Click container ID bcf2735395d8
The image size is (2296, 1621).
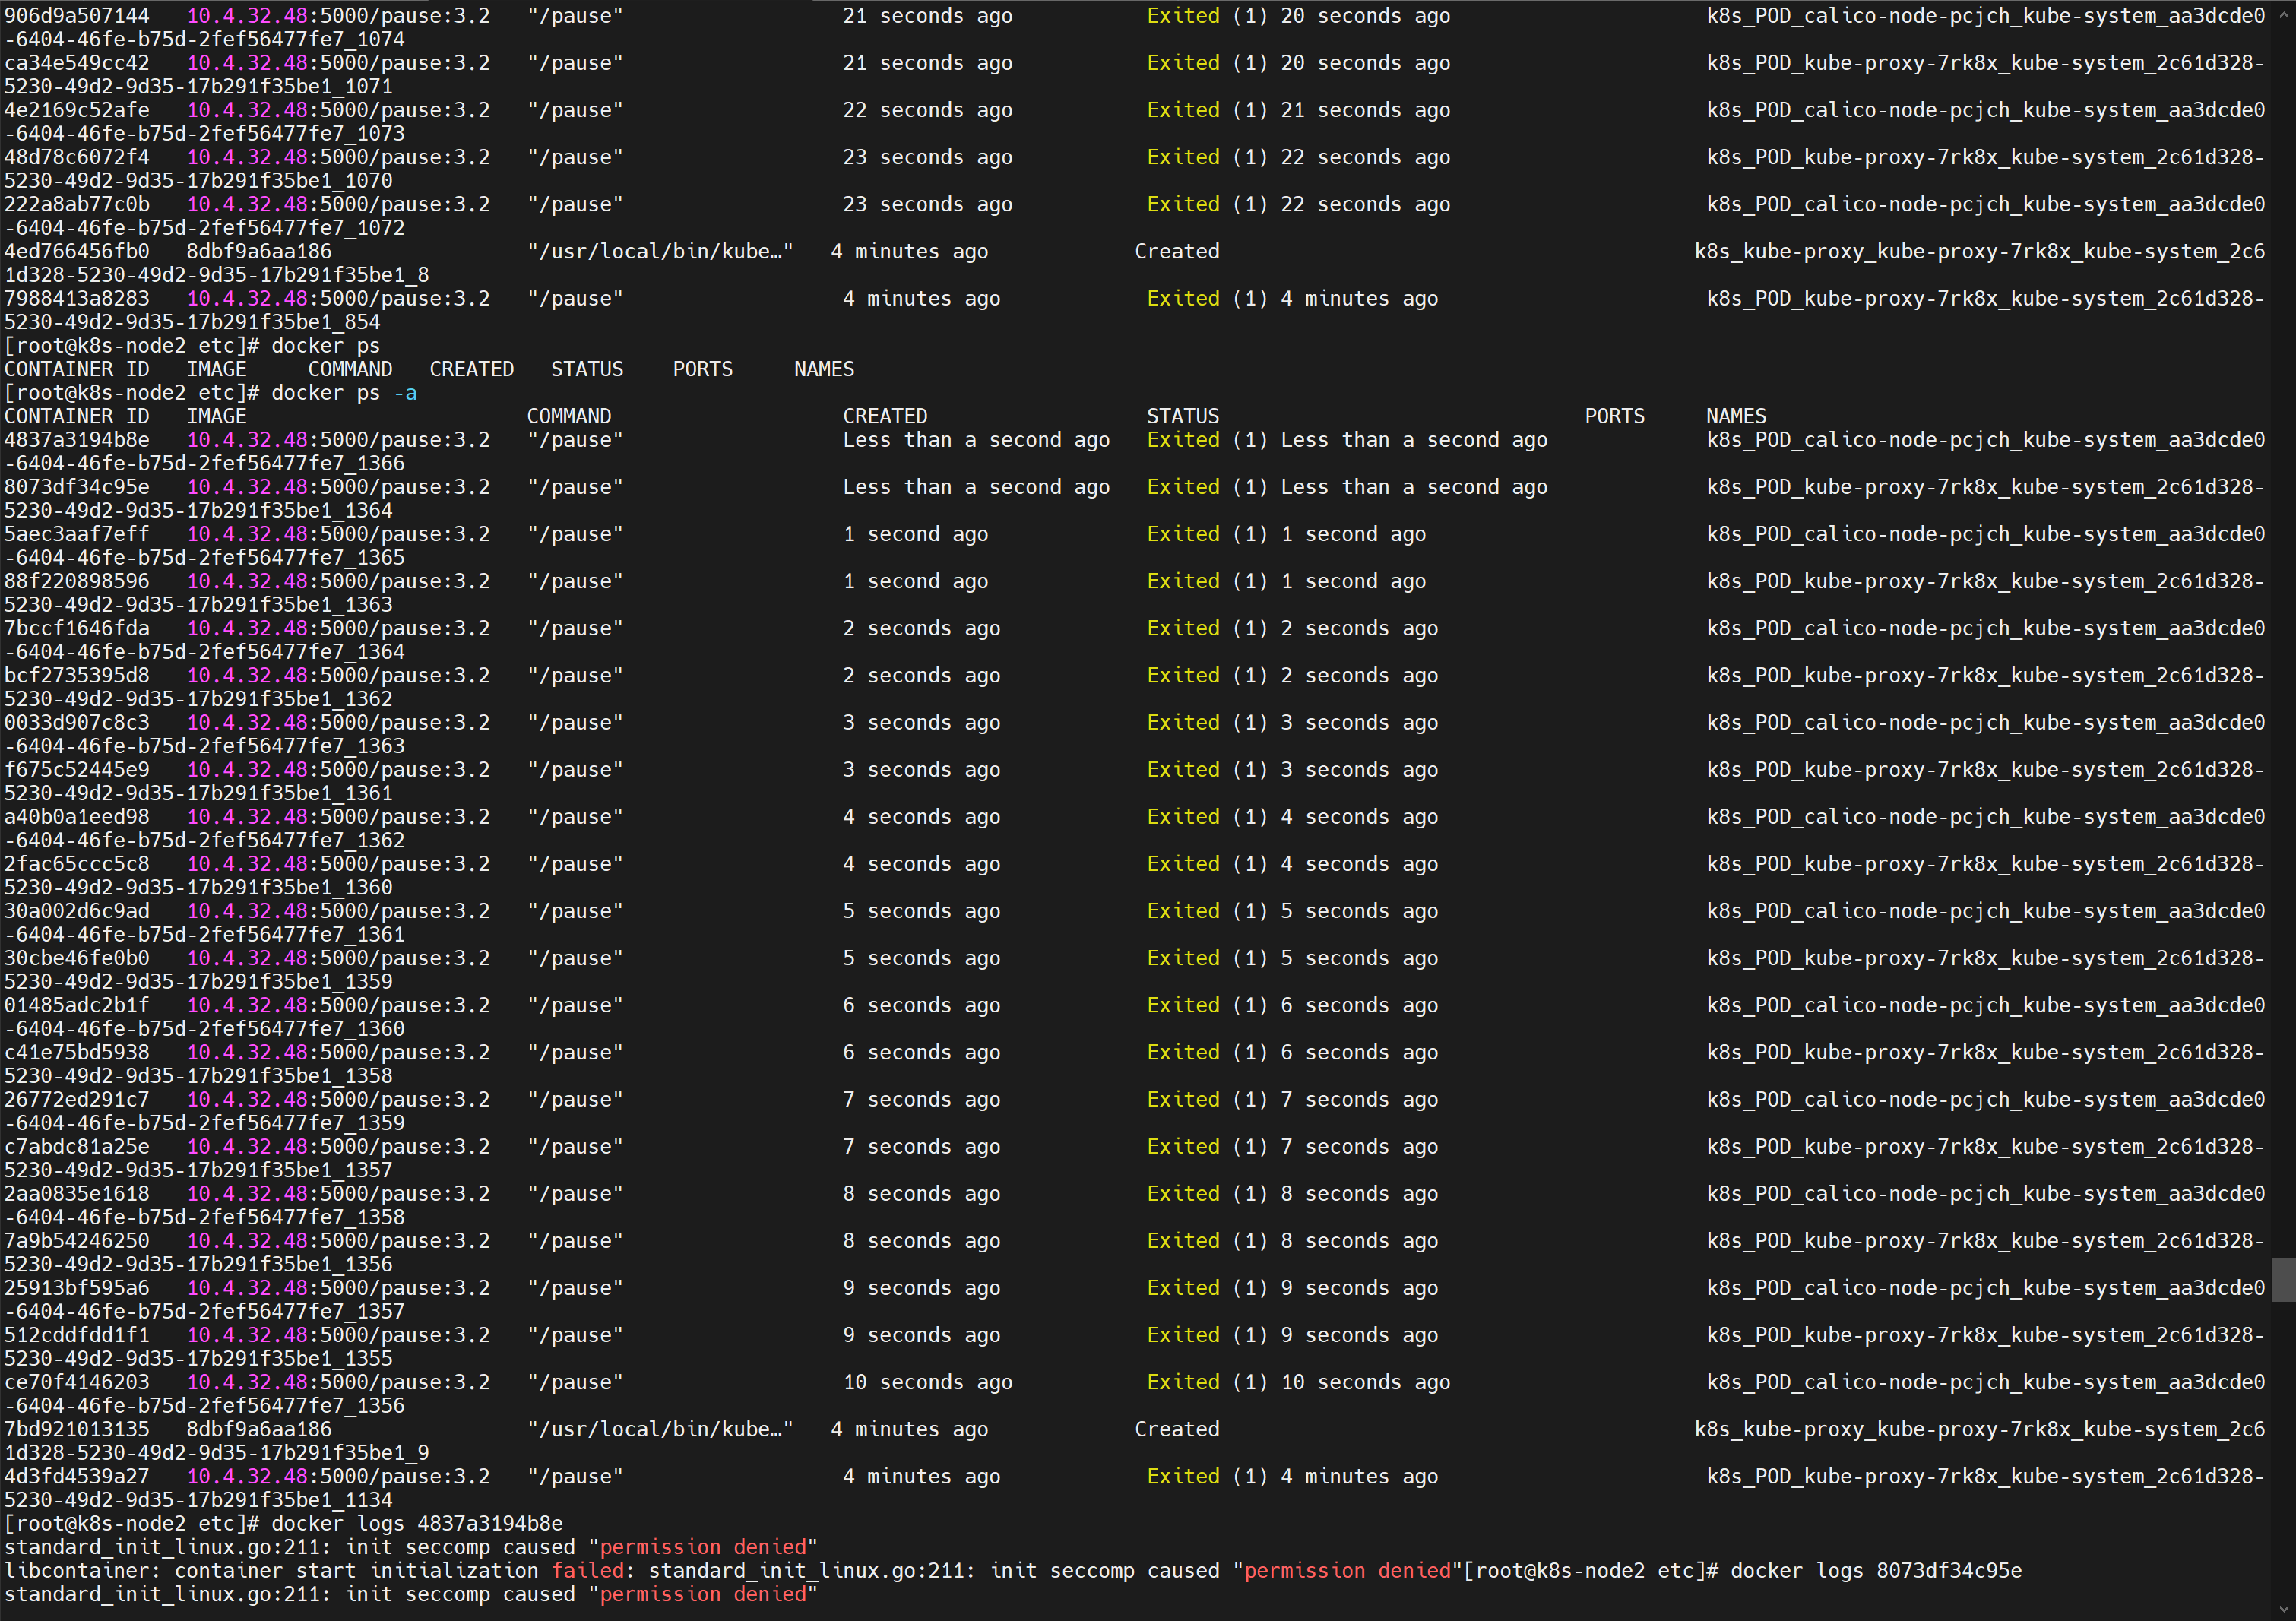click(x=77, y=675)
